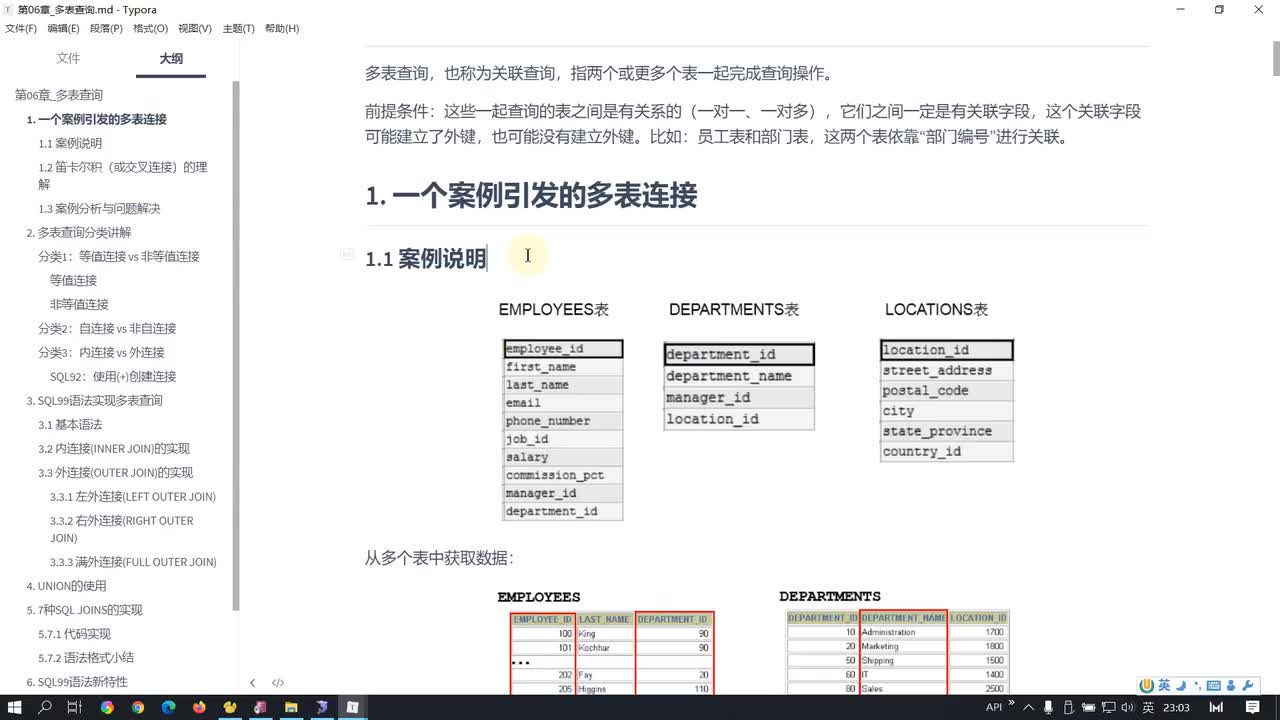This screenshot has height=720, width=1280.
Task: Show hidden system tray icons
Action: click(1029, 707)
